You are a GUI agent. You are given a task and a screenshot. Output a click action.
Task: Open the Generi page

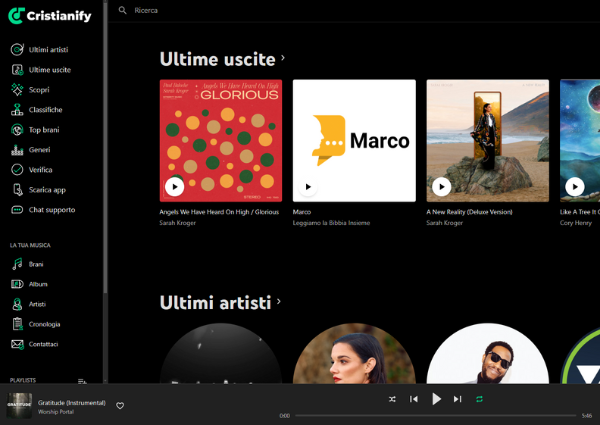[x=39, y=150]
